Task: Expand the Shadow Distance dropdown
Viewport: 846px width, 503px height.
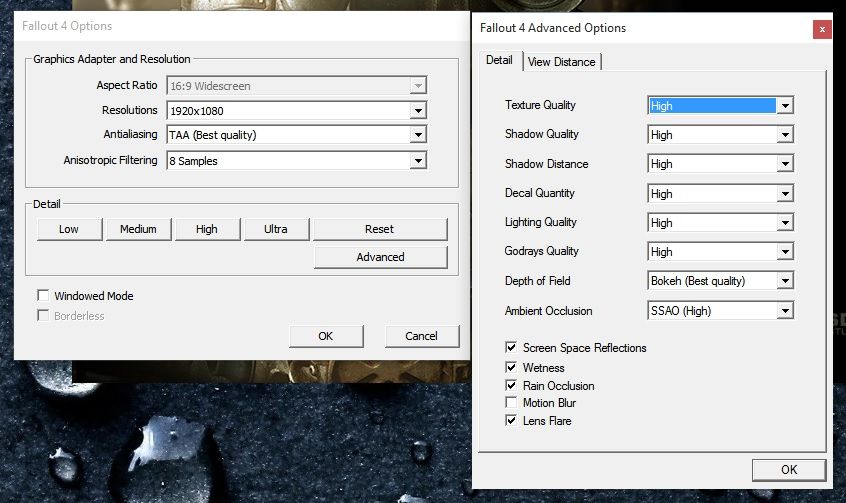Action: (720, 164)
